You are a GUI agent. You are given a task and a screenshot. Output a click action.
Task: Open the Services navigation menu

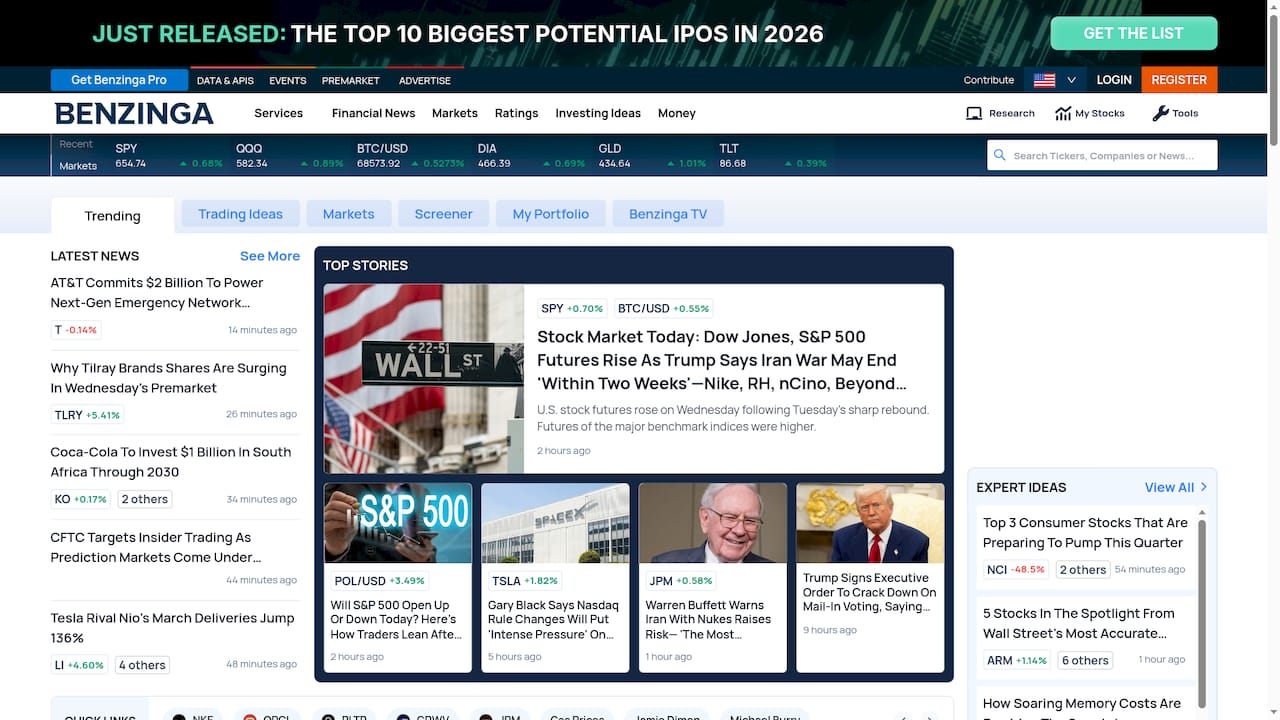(x=278, y=113)
